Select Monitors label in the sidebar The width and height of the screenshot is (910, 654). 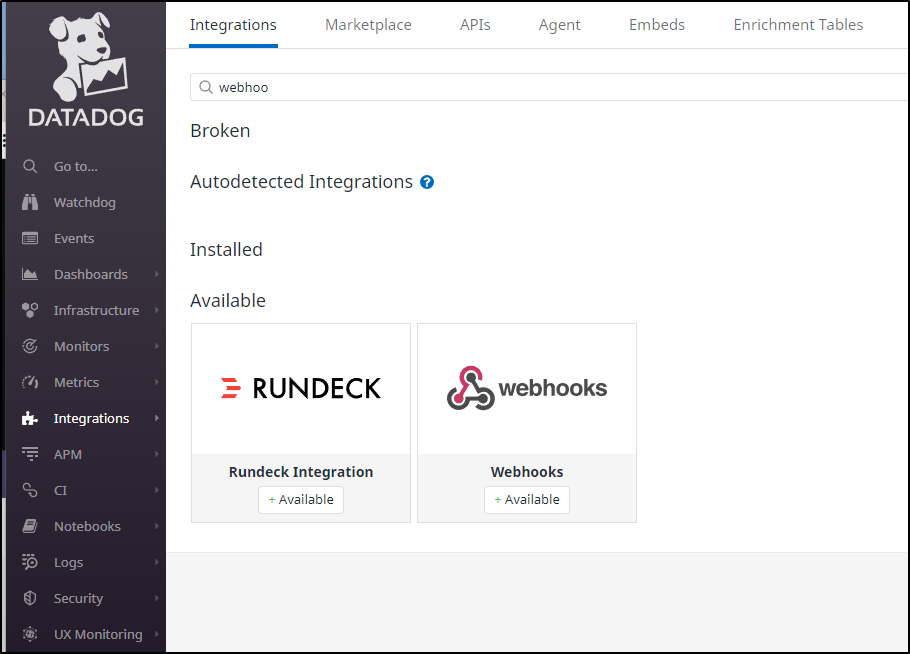(81, 346)
